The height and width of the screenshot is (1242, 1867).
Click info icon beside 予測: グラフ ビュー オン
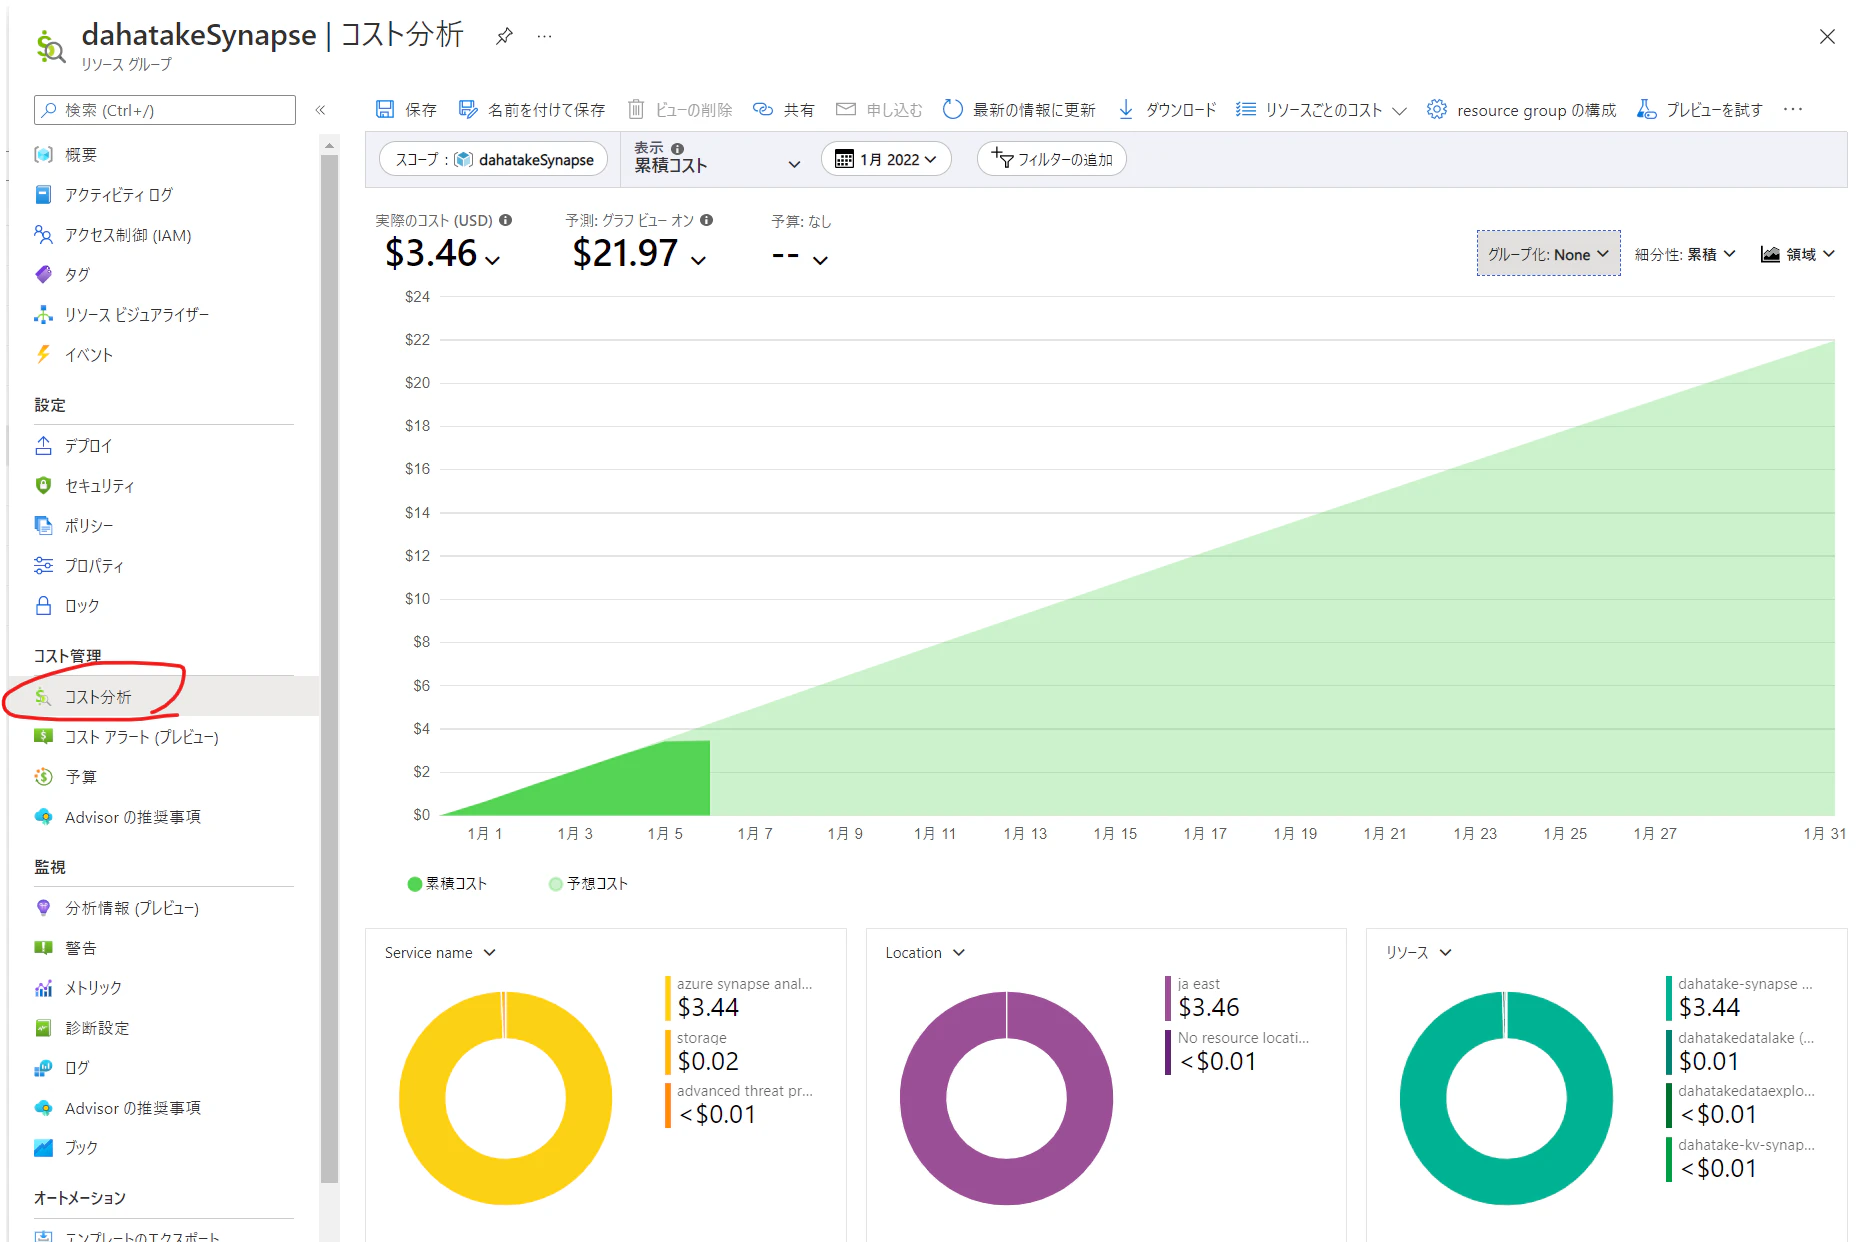[x=707, y=220]
